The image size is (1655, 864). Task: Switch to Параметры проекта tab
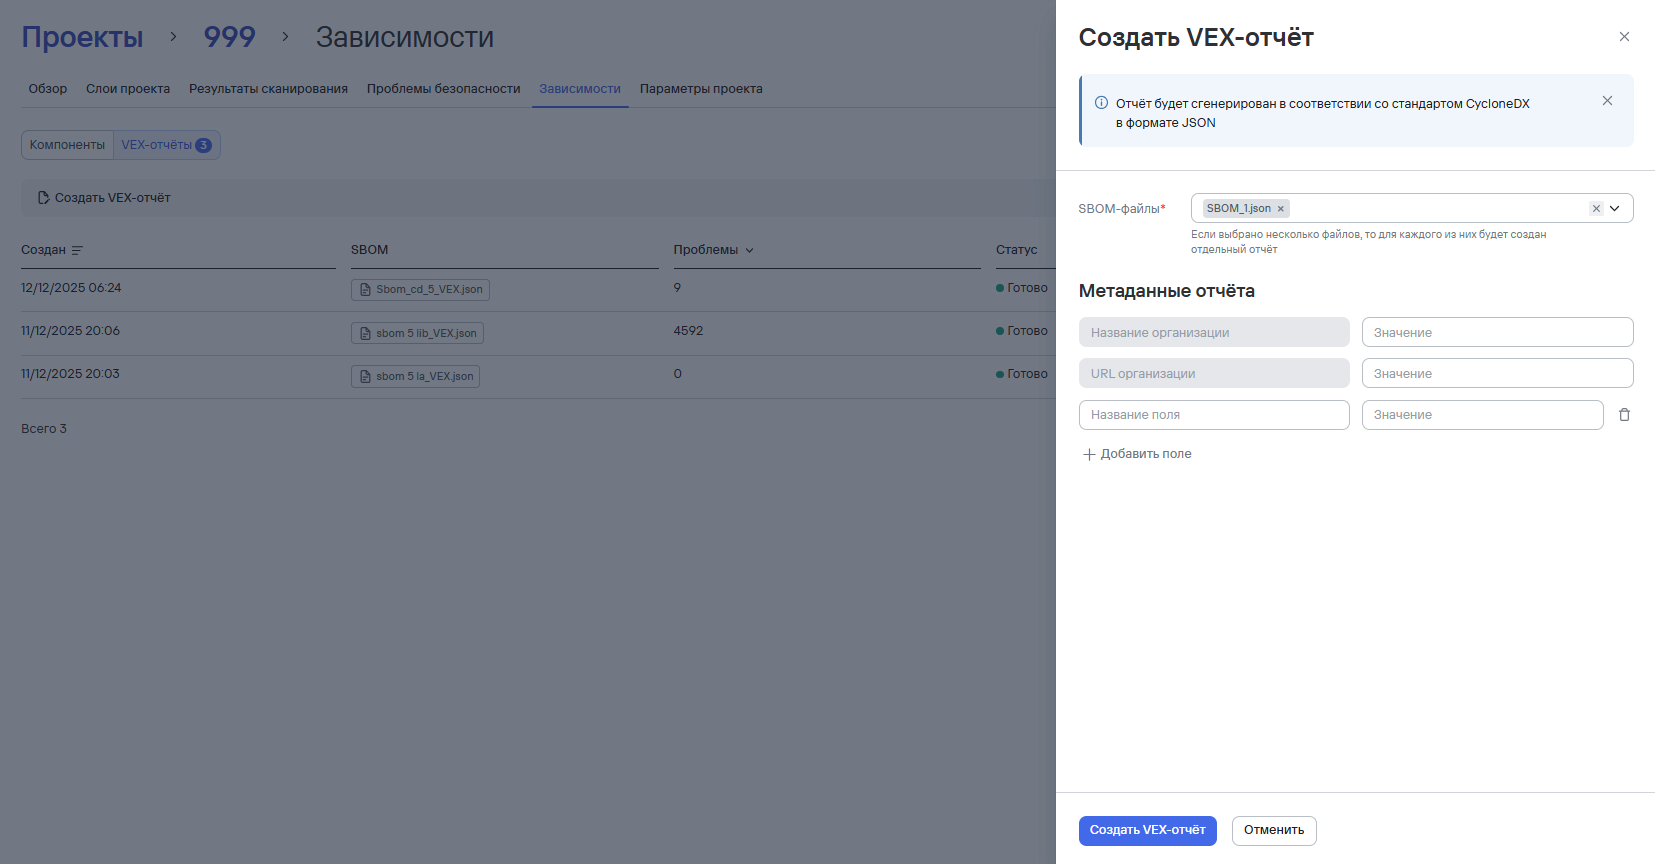[x=700, y=89]
